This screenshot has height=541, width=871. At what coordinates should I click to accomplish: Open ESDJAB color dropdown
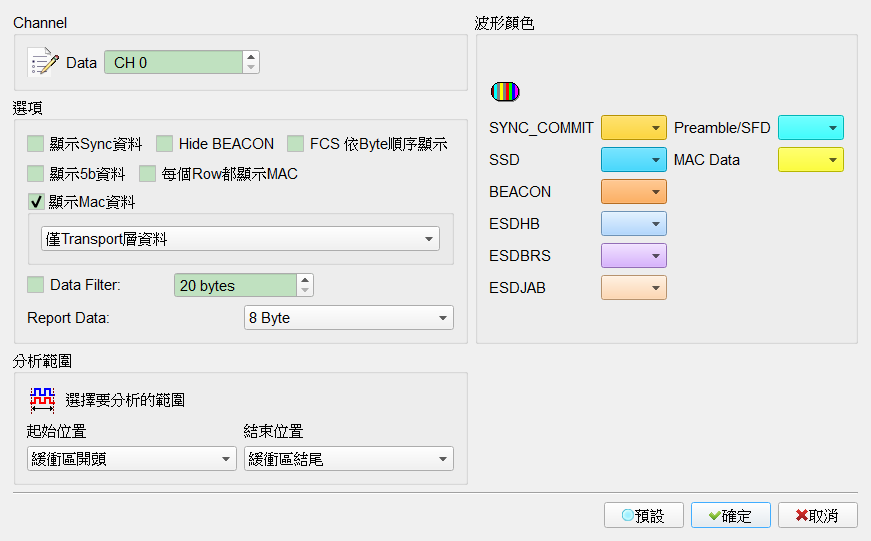click(634, 288)
